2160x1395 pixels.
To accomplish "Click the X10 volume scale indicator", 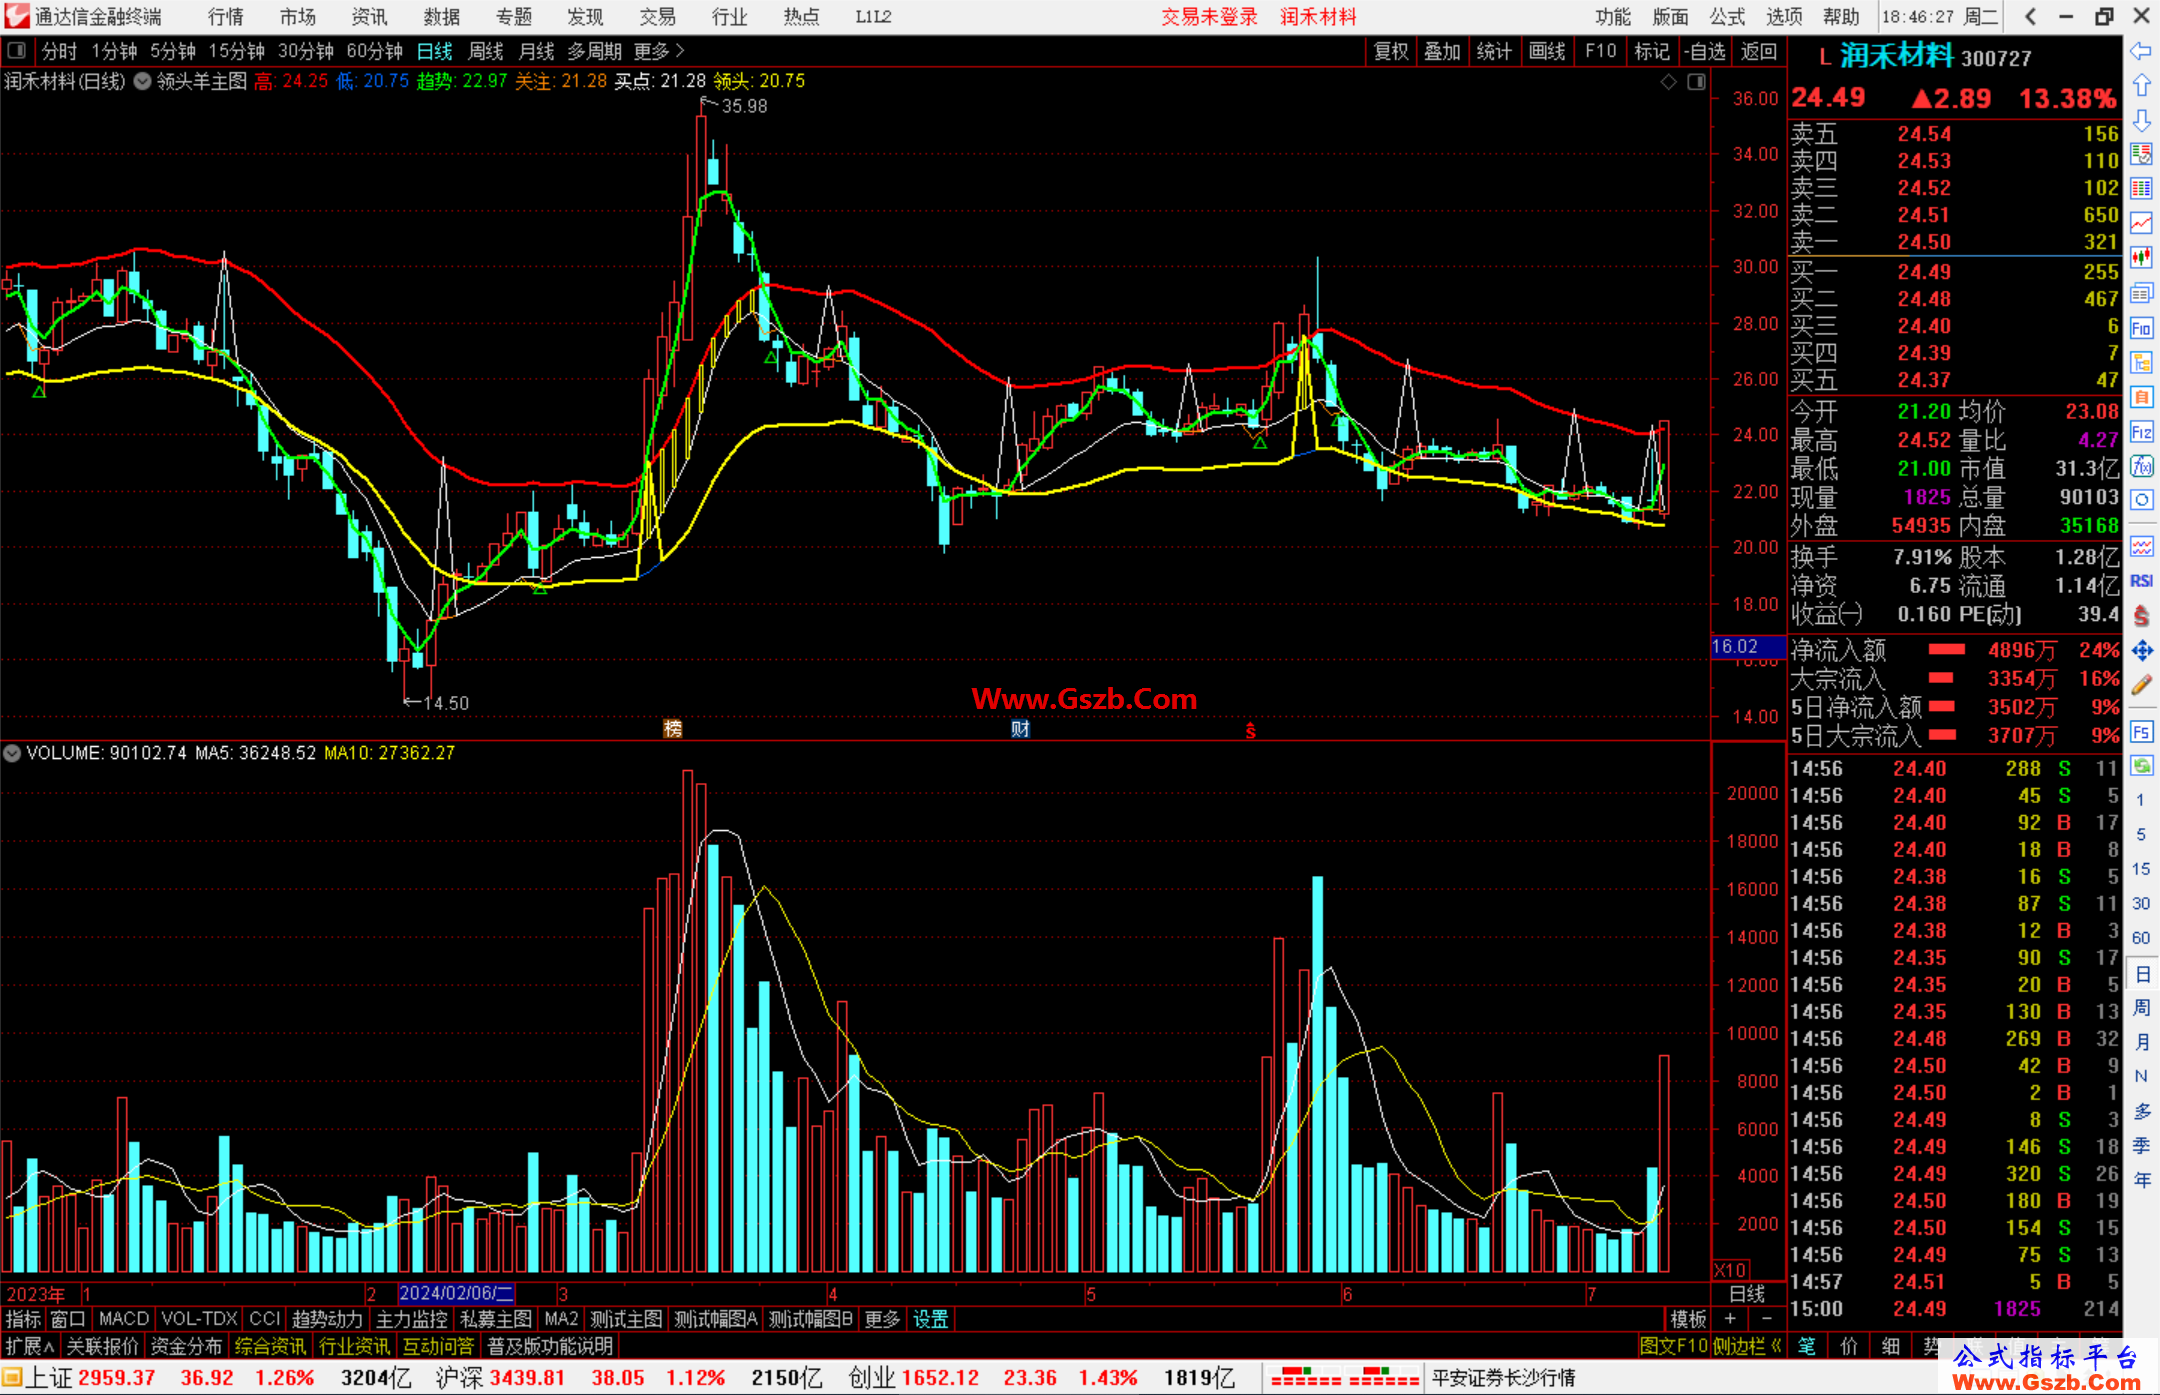I will (x=1730, y=1270).
